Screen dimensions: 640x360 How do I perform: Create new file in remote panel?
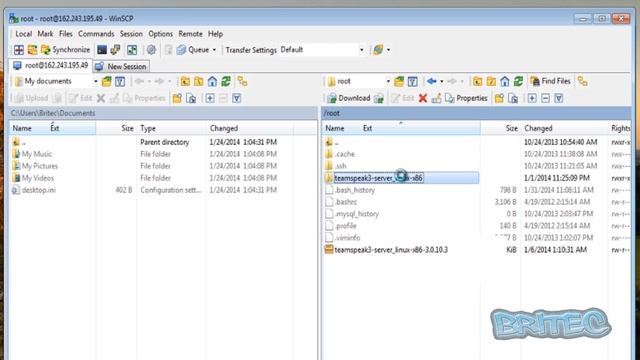coord(513,98)
